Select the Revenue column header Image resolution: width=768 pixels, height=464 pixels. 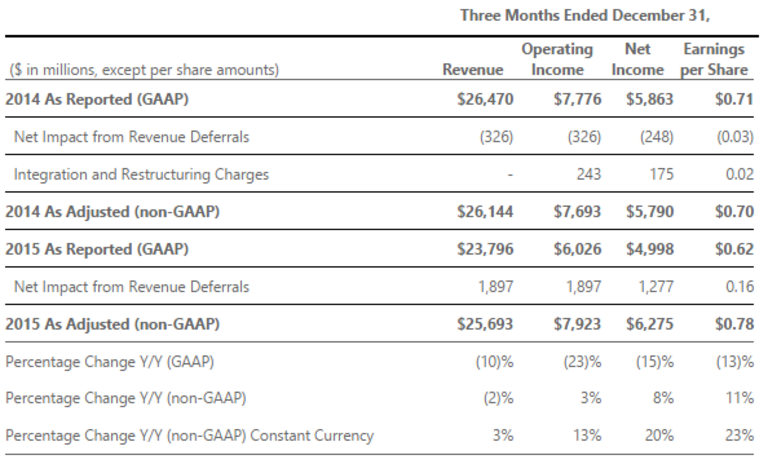472,69
